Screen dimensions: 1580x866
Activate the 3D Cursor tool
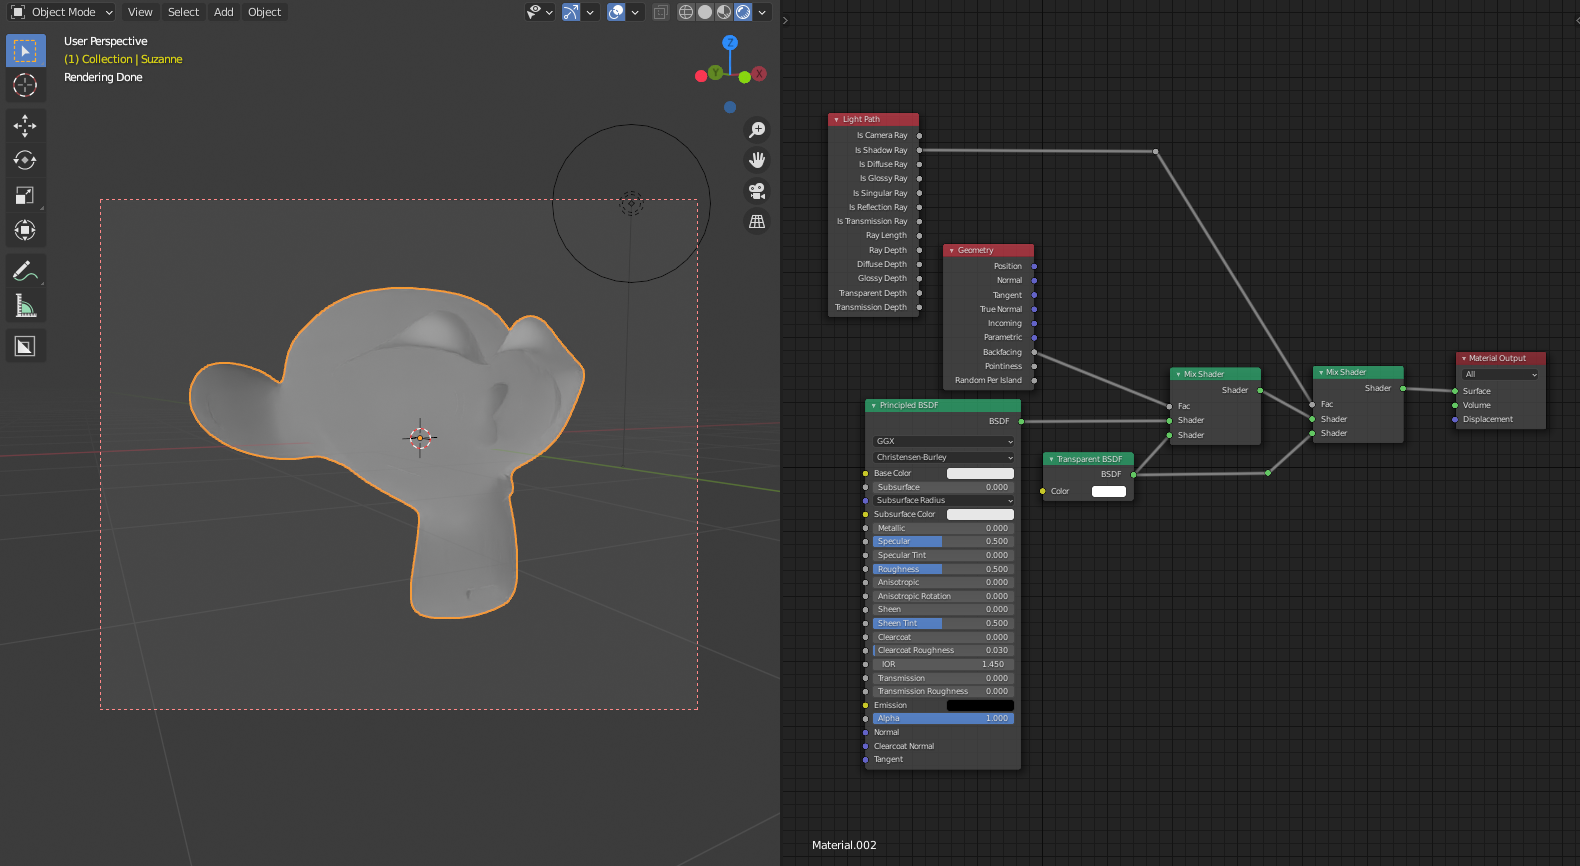(25, 85)
